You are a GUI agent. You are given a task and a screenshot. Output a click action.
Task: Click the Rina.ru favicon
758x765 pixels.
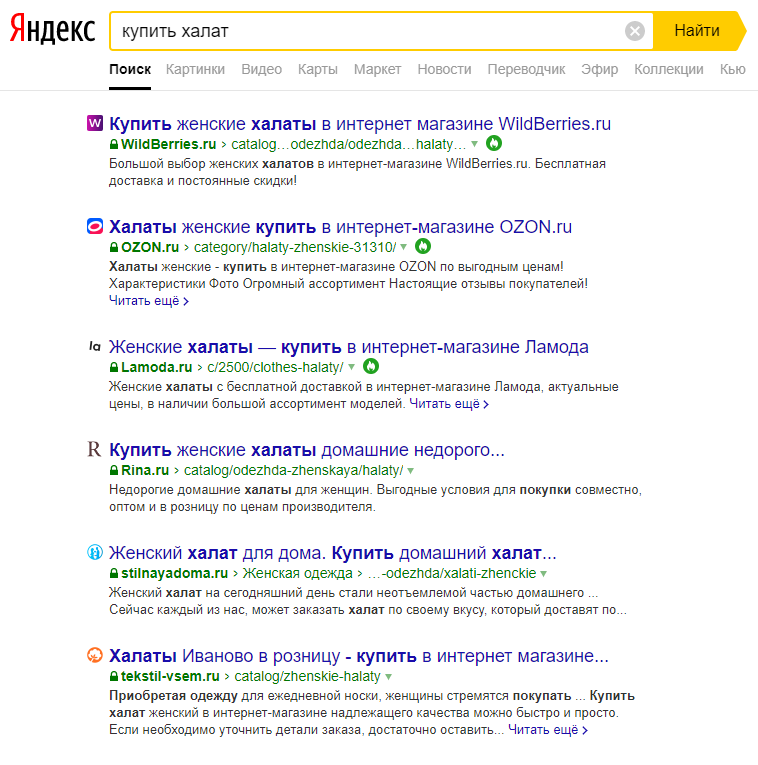[x=94, y=449]
